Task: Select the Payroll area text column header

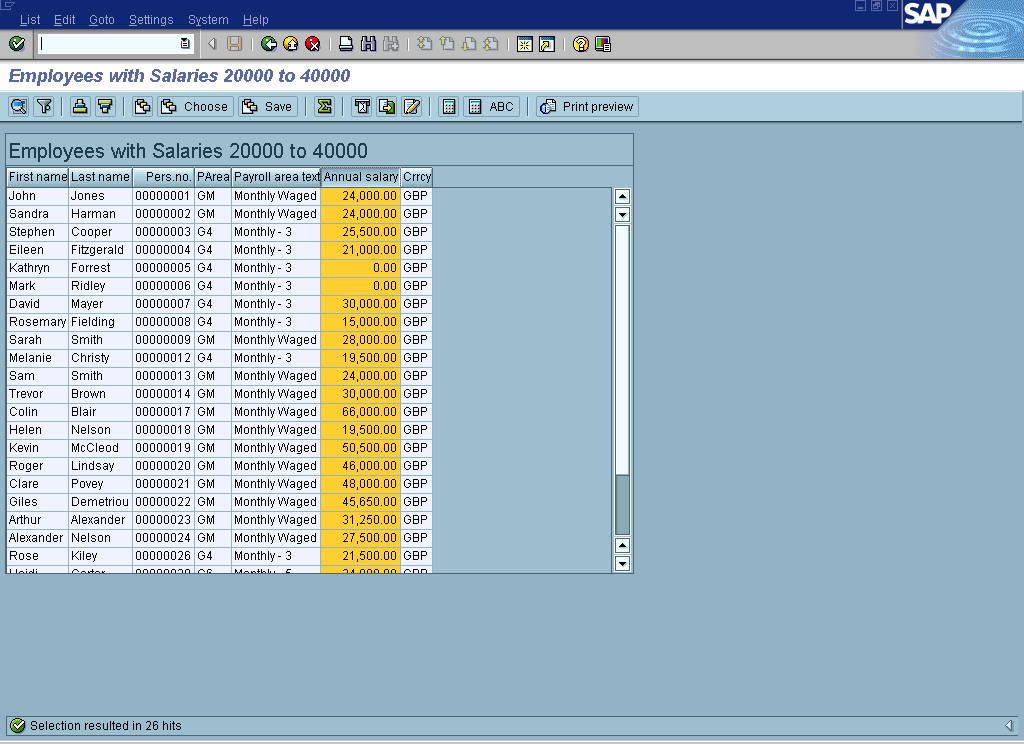Action: [x=276, y=177]
